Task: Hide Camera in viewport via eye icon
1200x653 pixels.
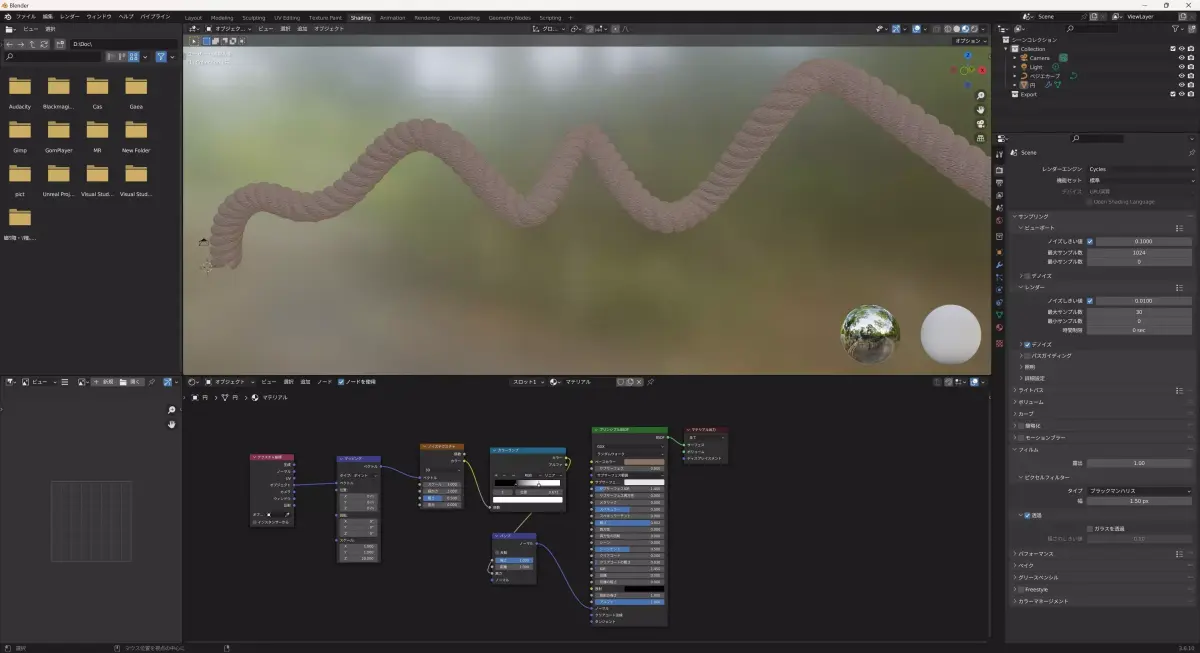Action: click(x=1182, y=58)
